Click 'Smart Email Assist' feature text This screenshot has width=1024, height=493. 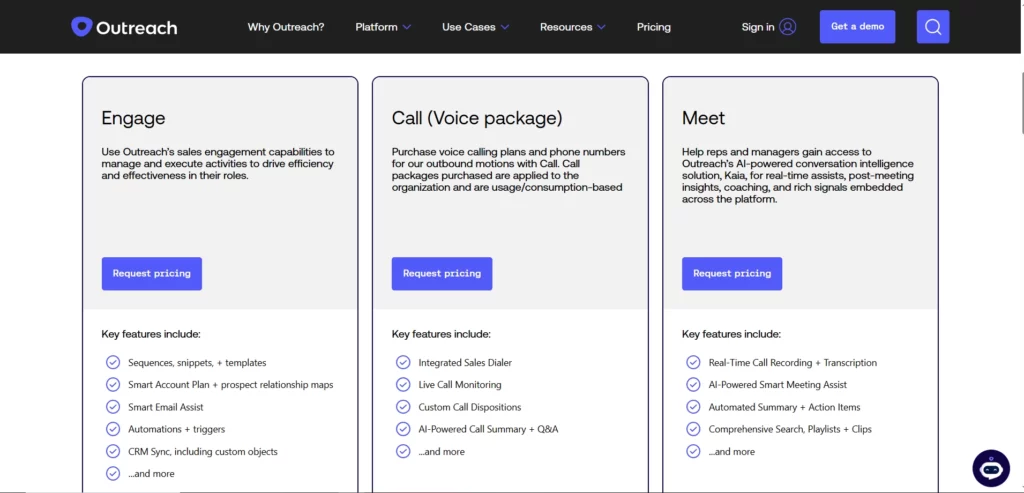tap(166, 407)
